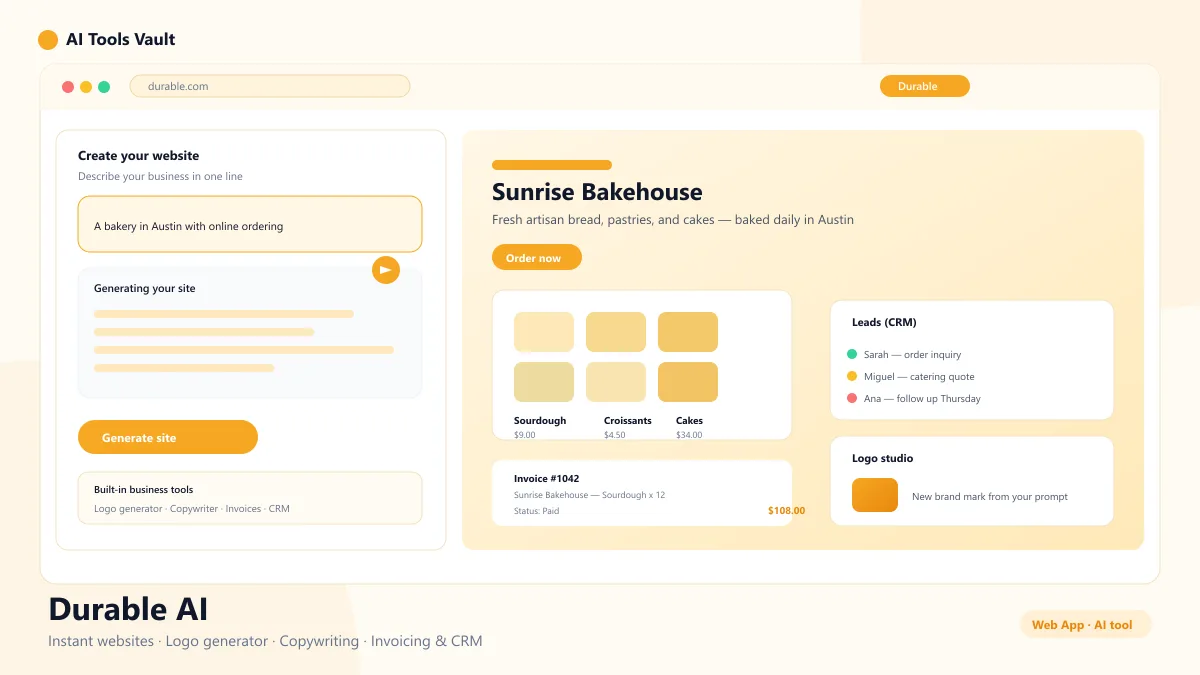Click the product thumbnail above Cakes
Image resolution: width=1200 pixels, height=675 pixels.
(x=688, y=382)
